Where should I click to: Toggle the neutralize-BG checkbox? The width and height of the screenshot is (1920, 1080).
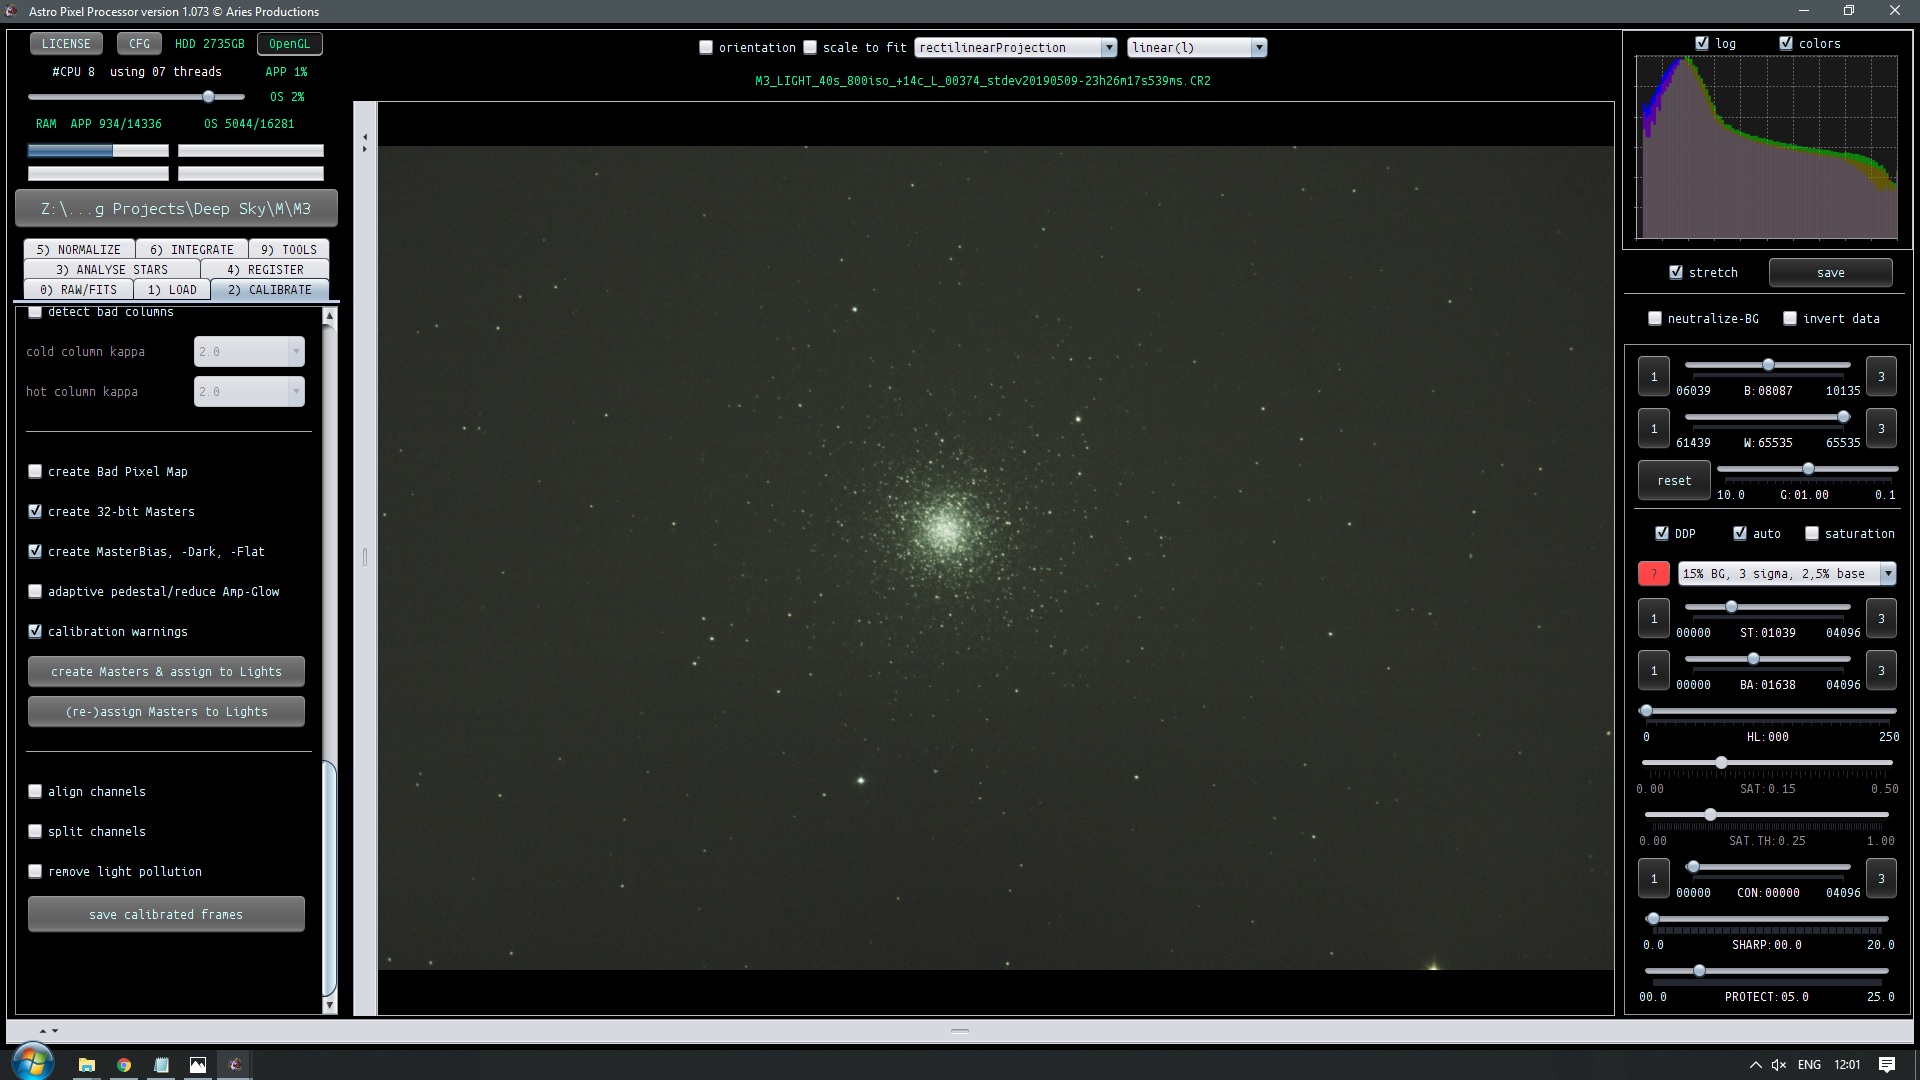pyautogui.click(x=1655, y=318)
